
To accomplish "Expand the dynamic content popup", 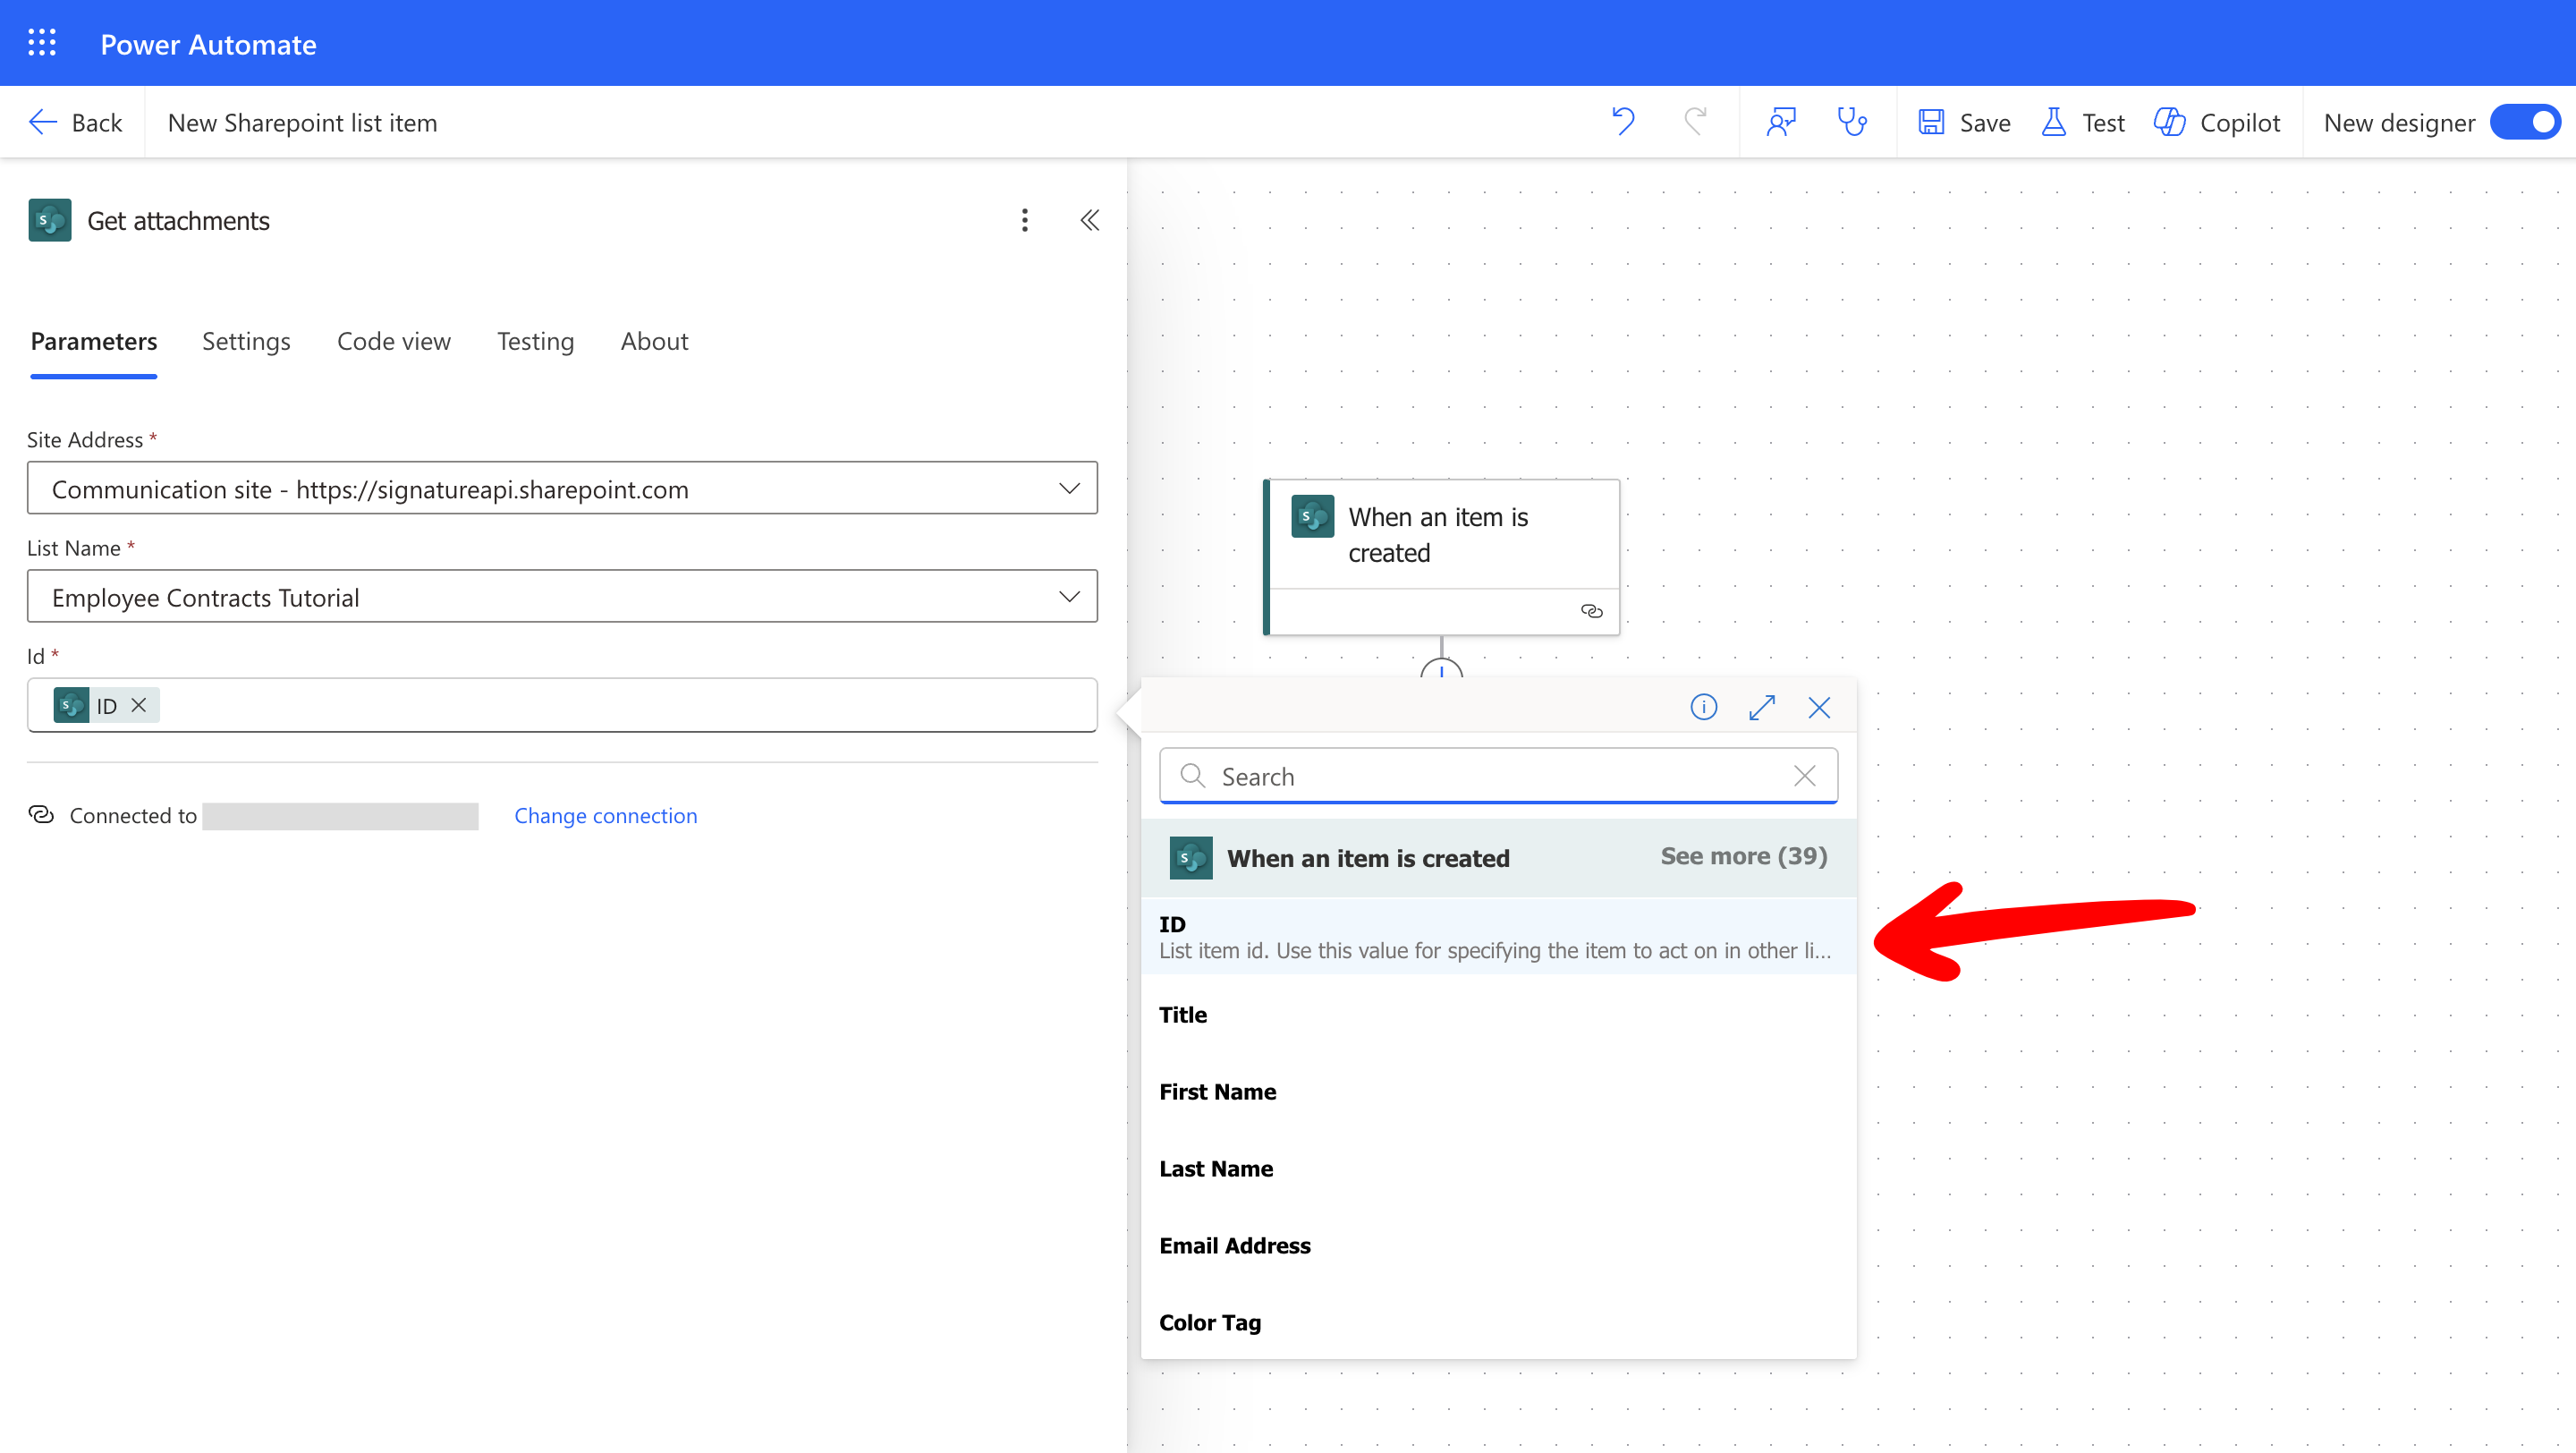I will click(1761, 708).
